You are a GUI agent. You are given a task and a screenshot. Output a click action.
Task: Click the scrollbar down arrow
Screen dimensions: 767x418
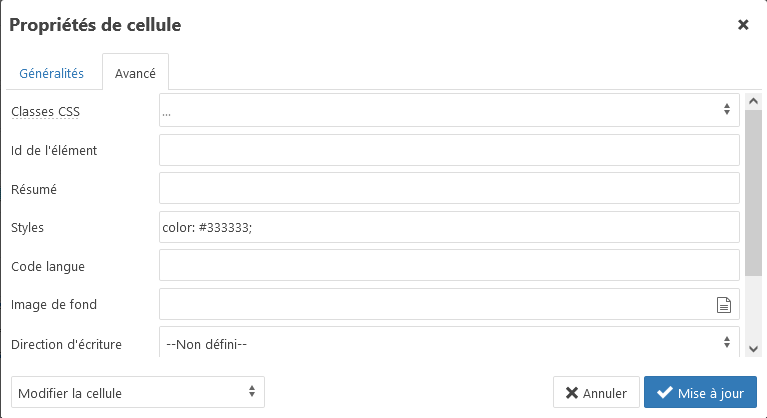[x=754, y=347]
